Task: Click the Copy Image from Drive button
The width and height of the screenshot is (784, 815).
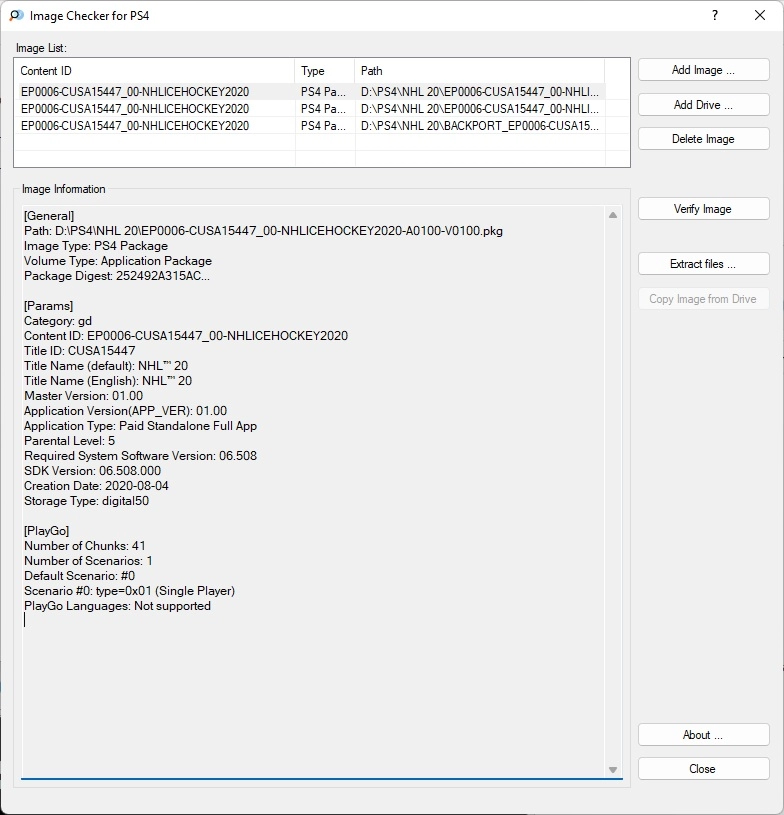Action: (x=703, y=299)
